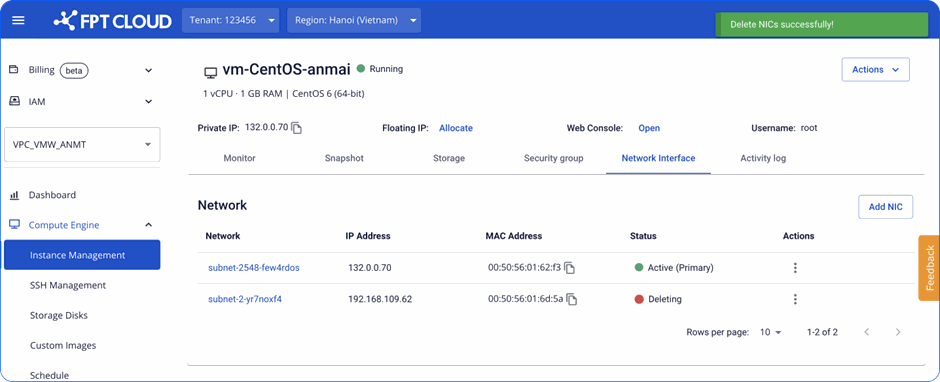Click the Status column header
Viewport: 940px width, 382px height.
pos(643,236)
